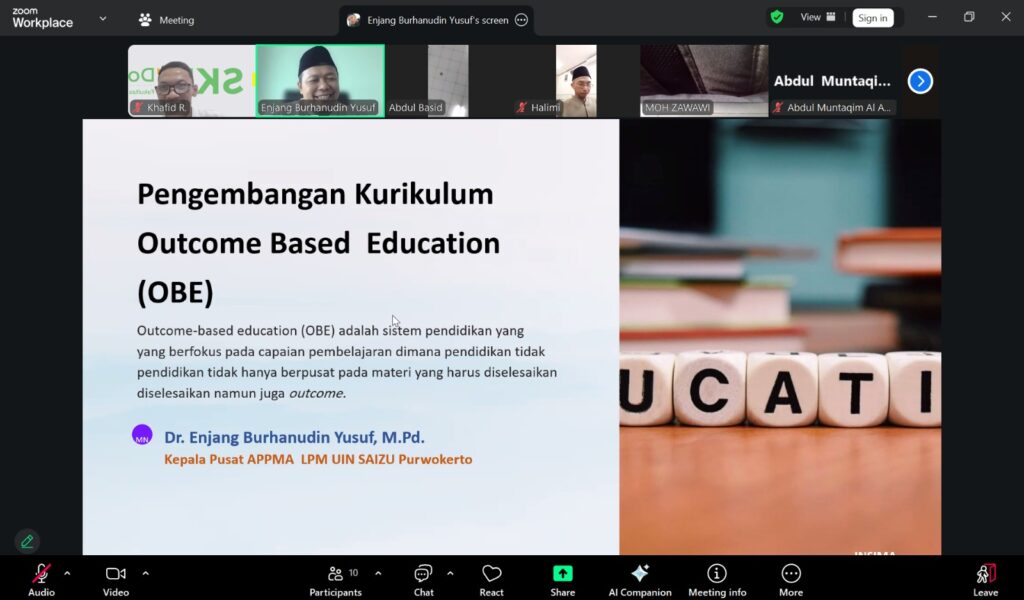Viewport: 1024px width, 600px height.
Task: Expand the Participants options chevron
Action: pos(378,573)
